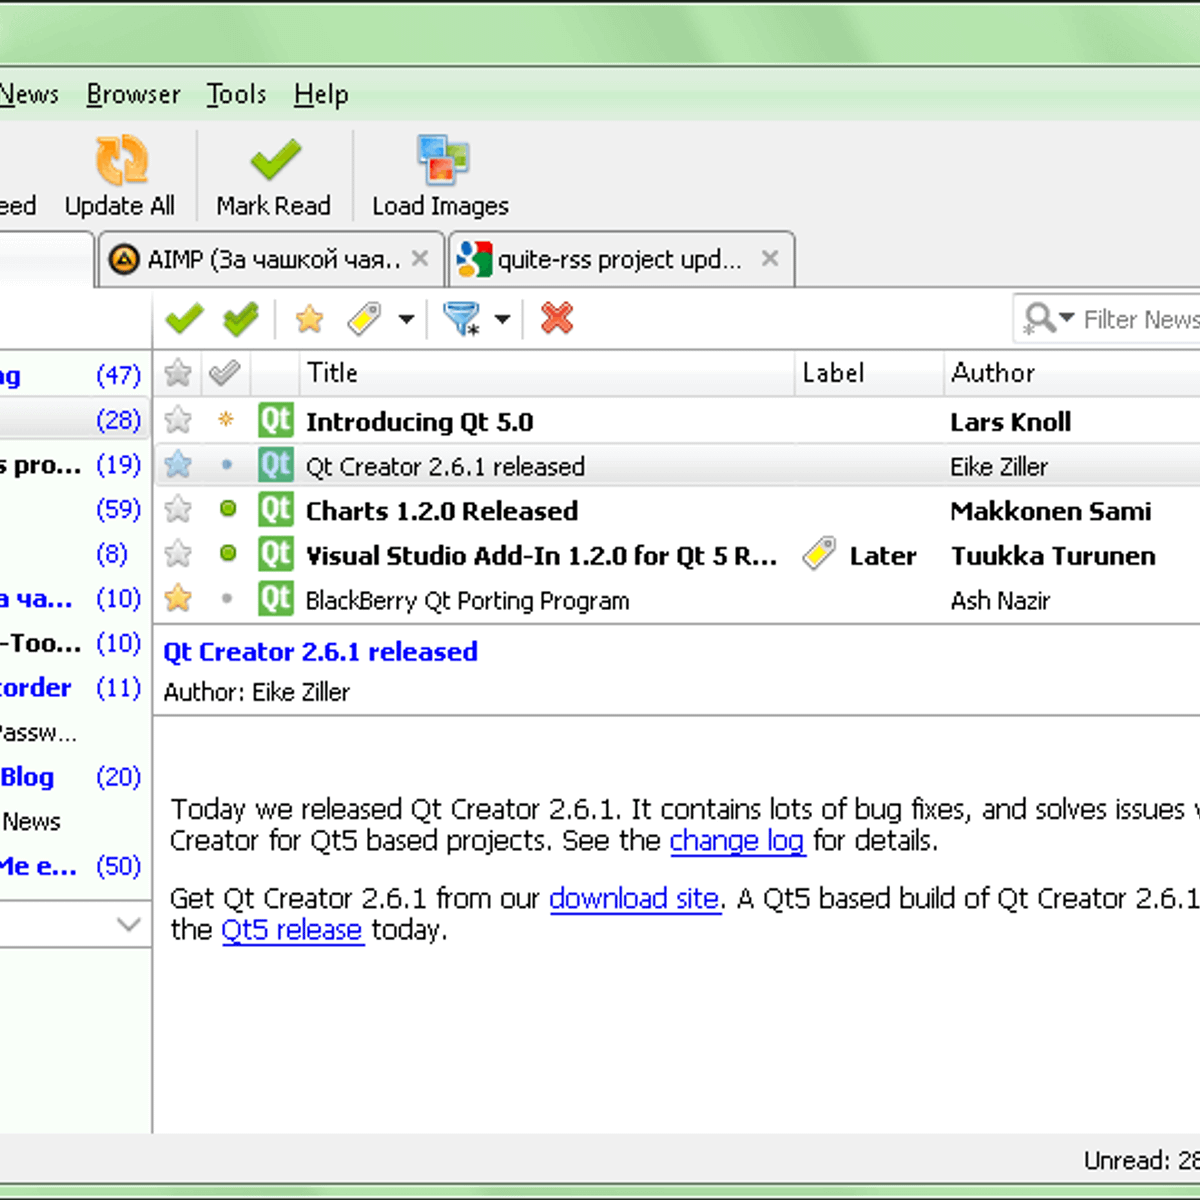Open the change log link

[736, 841]
